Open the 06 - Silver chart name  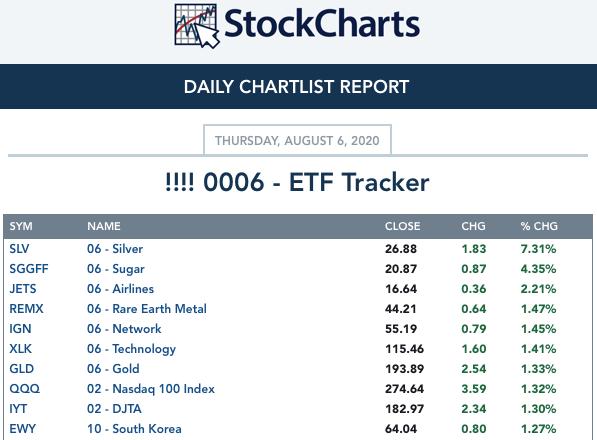[115, 249]
